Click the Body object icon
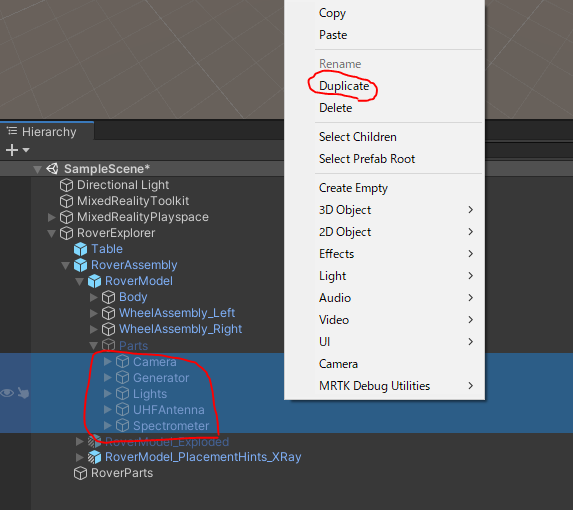The height and width of the screenshot is (510, 573). (x=108, y=297)
